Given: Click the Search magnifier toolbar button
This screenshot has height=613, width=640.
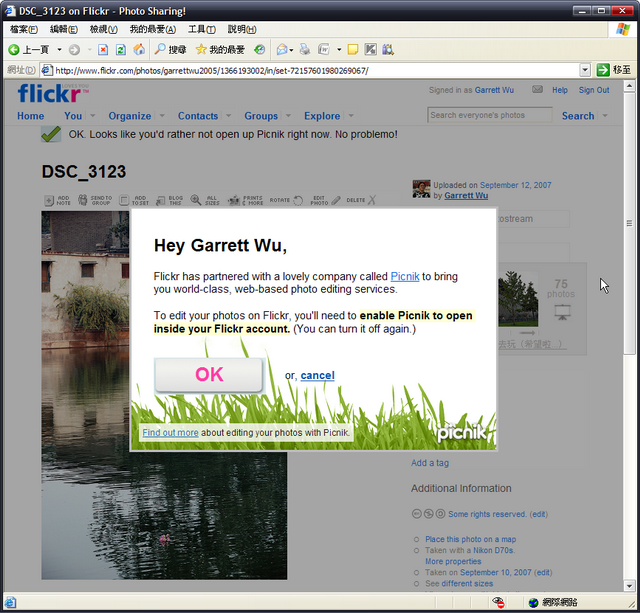Looking at the screenshot, I should 170,50.
